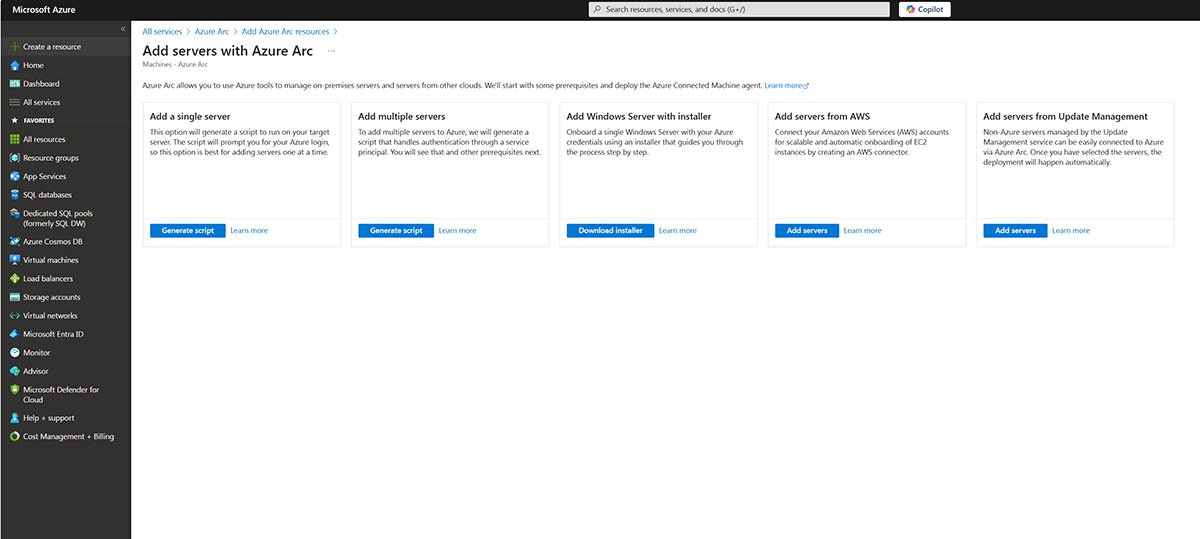The image size is (1200, 539).
Task: Go to Azure Arc breadcrumb
Action: 212,32
